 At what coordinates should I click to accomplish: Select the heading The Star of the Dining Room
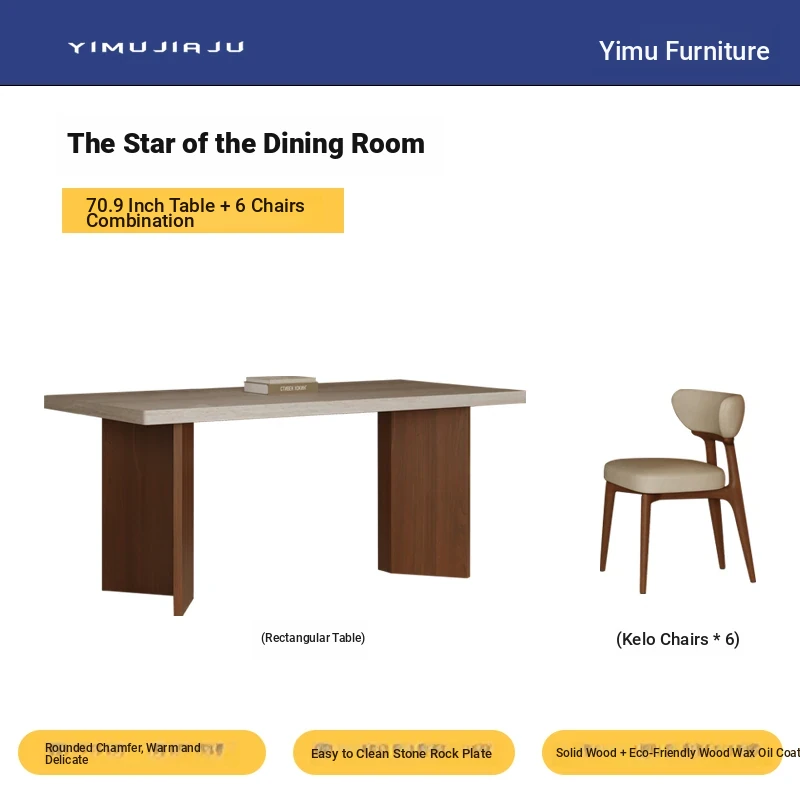[246, 143]
